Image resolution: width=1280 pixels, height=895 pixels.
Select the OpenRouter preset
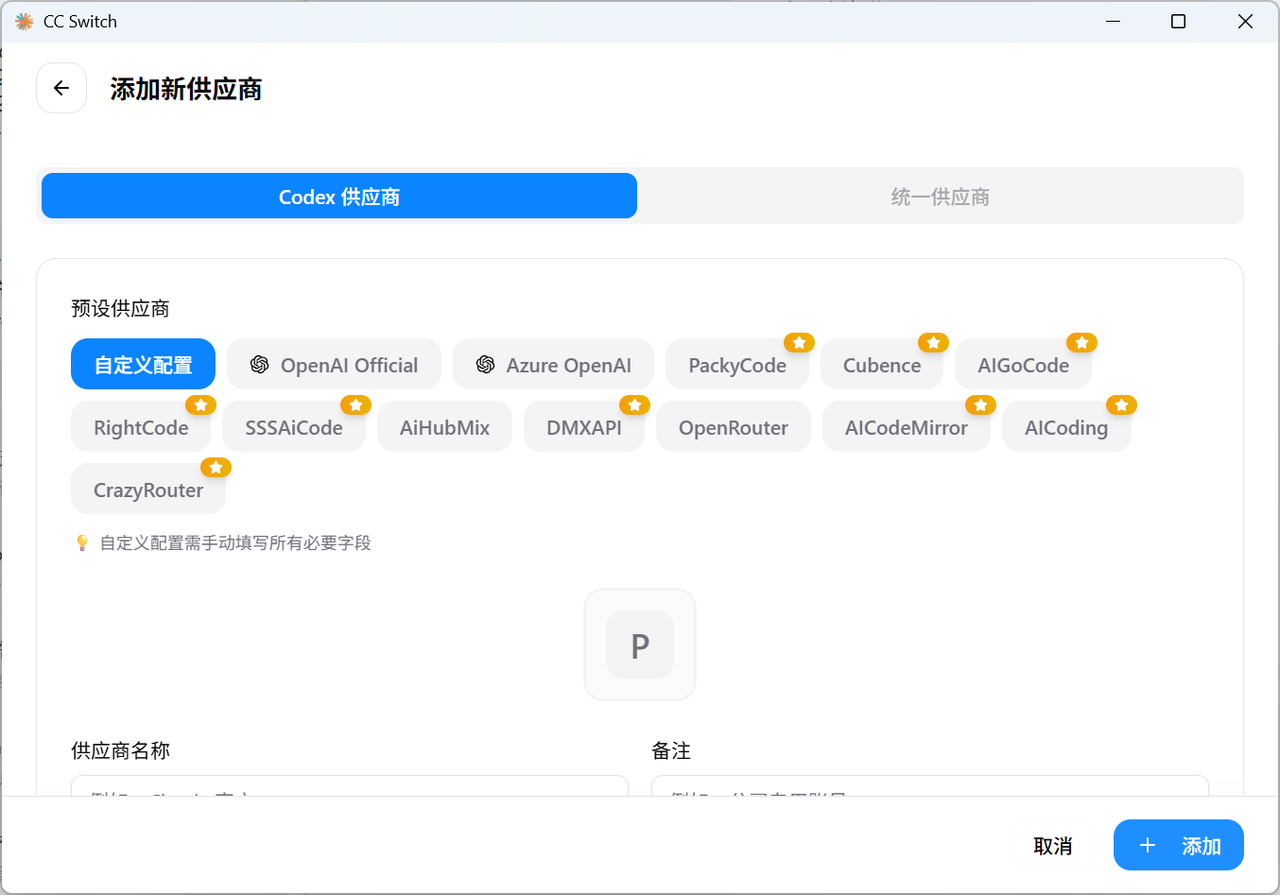coord(733,427)
